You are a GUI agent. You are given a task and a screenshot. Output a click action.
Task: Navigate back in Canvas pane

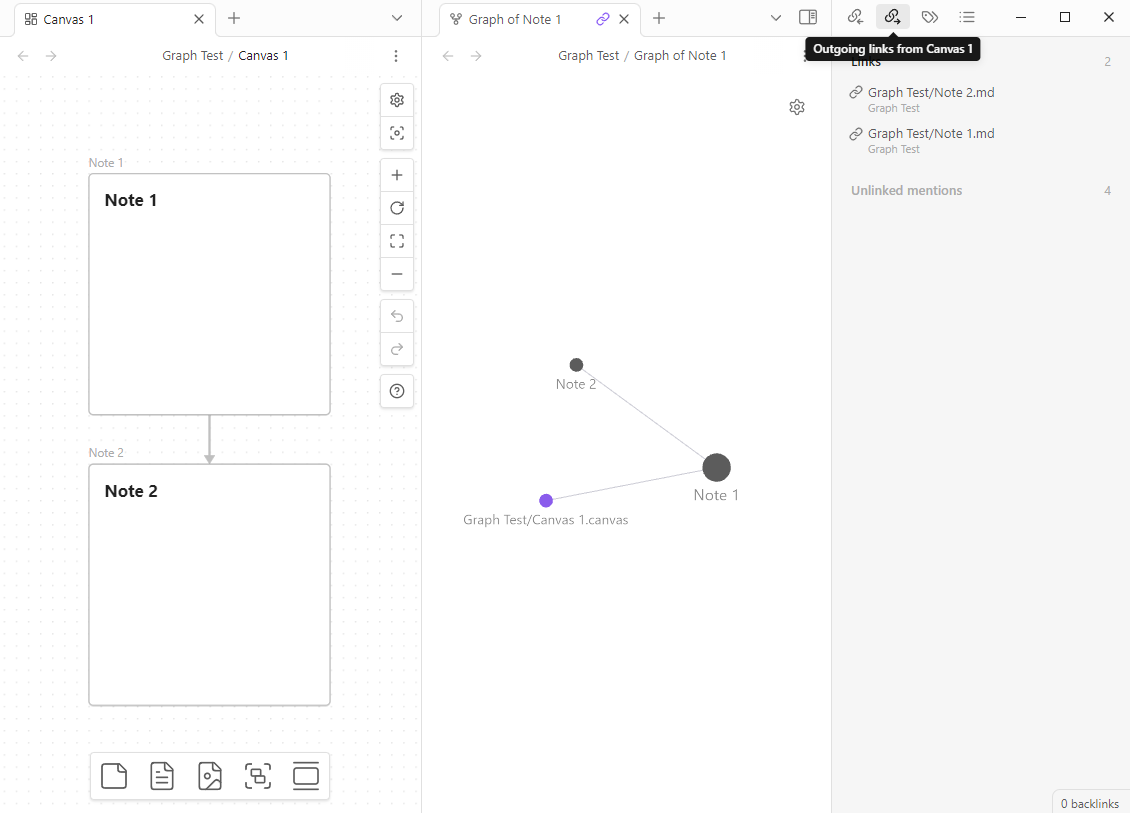coord(23,55)
